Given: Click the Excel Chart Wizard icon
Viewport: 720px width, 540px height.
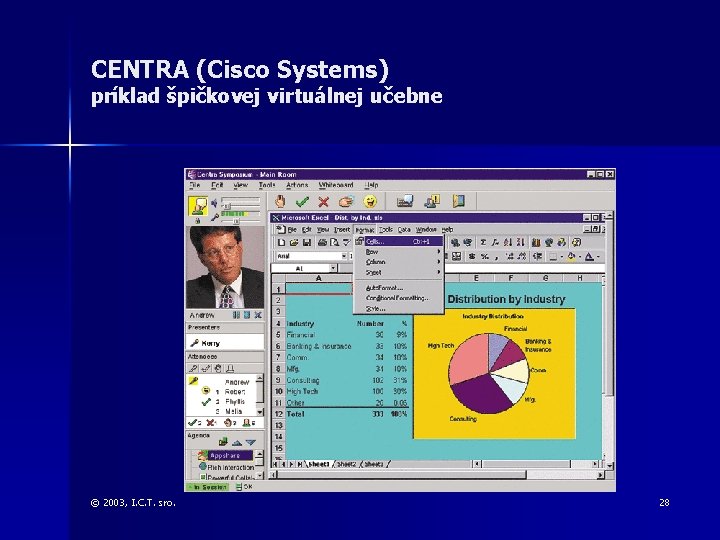Looking at the screenshot, I should coord(535,242).
